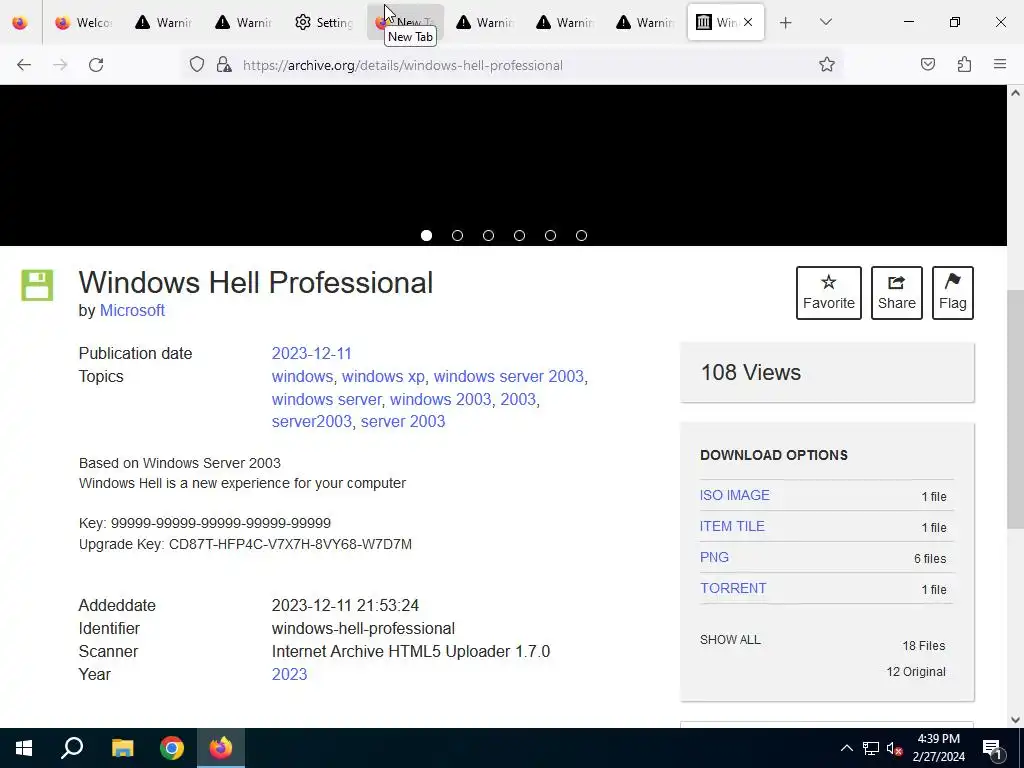Open the 'windows 2003' topic link

click(x=441, y=399)
